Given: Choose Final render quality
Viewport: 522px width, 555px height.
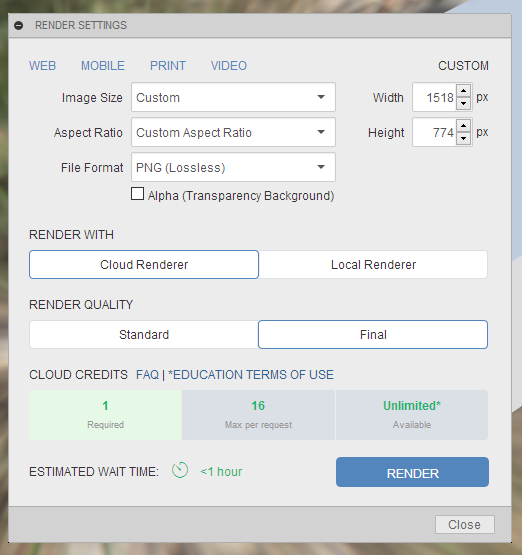Looking at the screenshot, I should coord(373,334).
